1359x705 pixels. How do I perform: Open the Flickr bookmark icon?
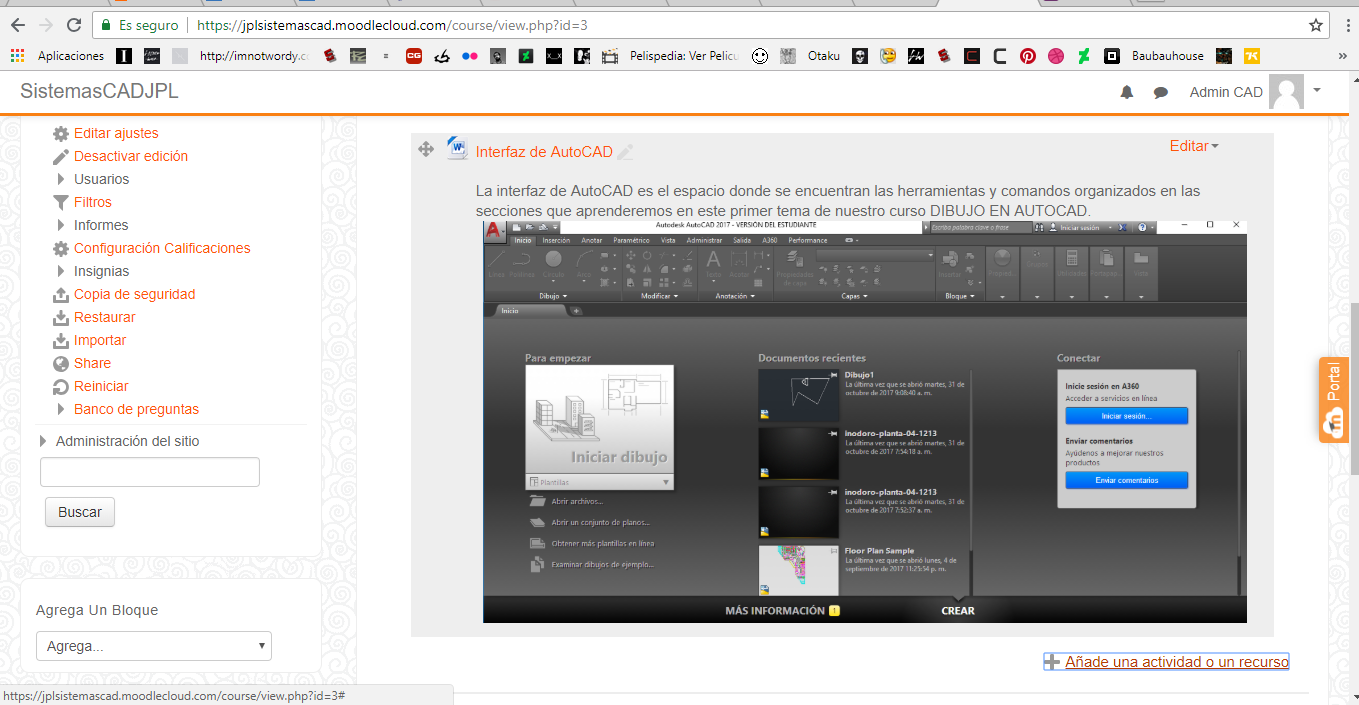tap(469, 56)
